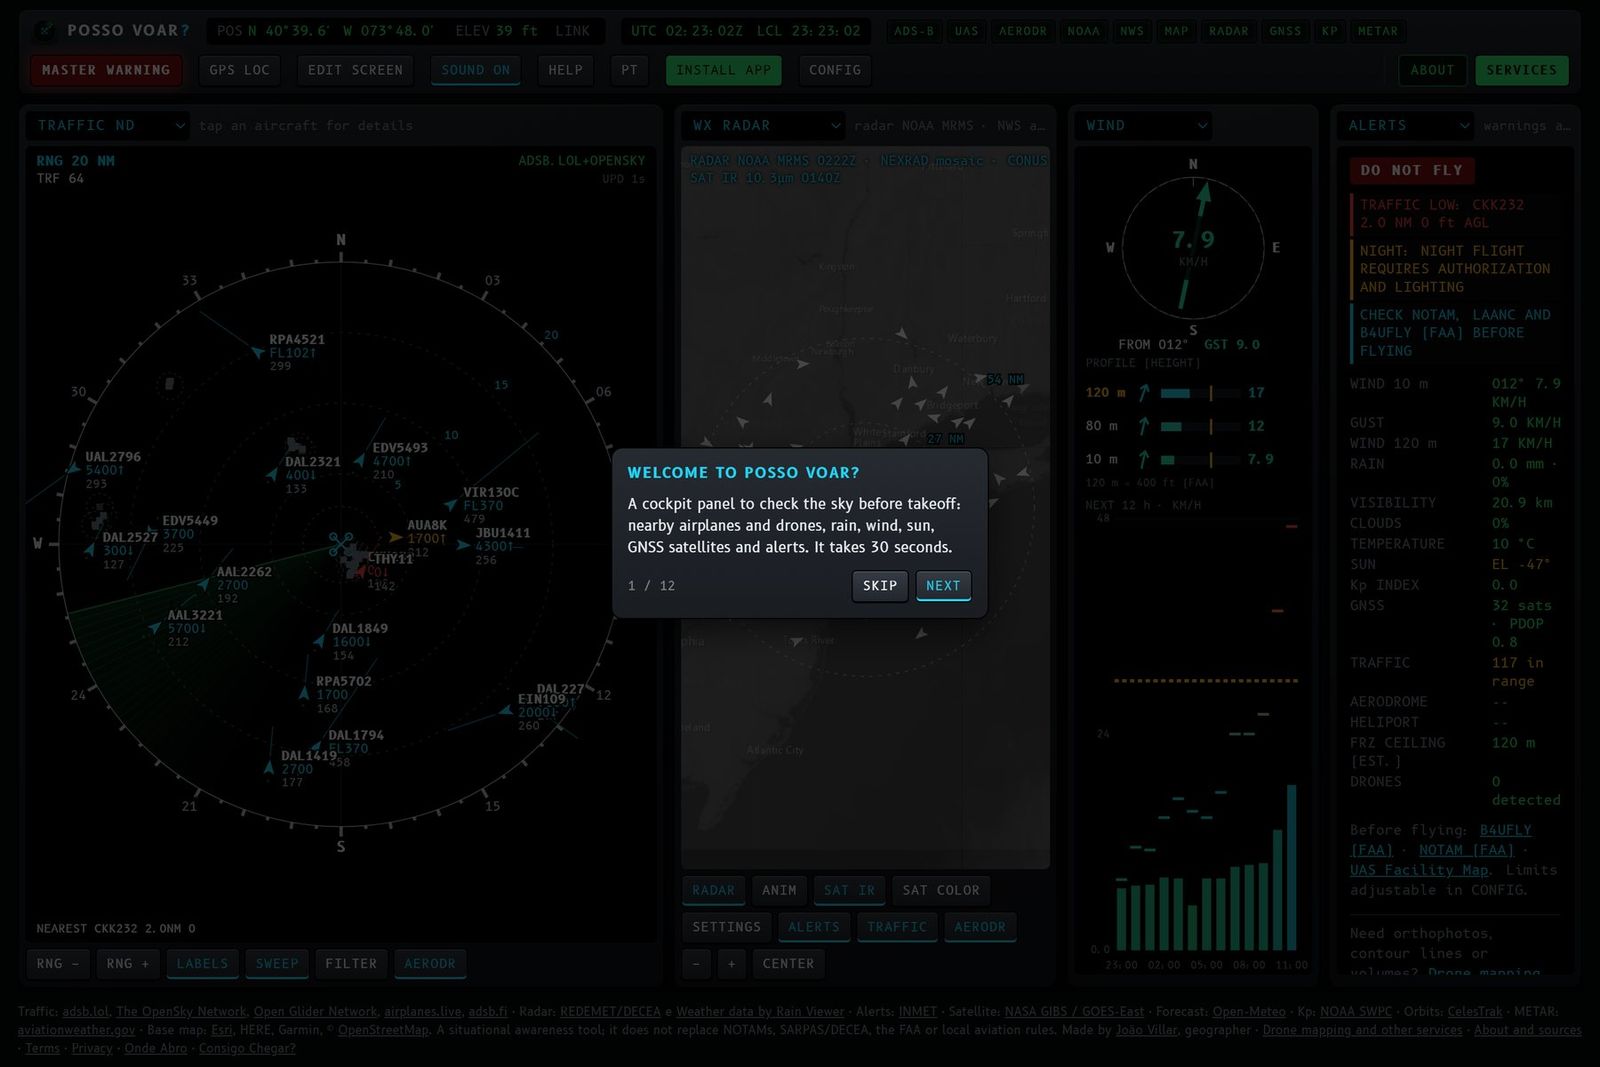Click the KP status indicator
The height and width of the screenshot is (1067, 1600).
point(1329,31)
